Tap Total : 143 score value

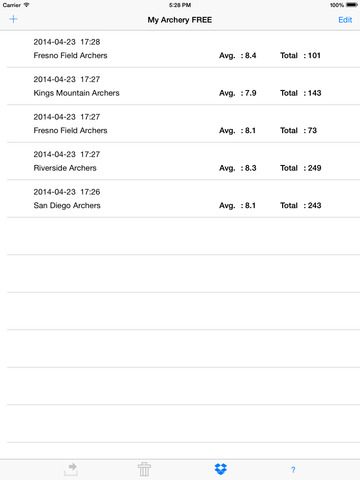coord(301,93)
